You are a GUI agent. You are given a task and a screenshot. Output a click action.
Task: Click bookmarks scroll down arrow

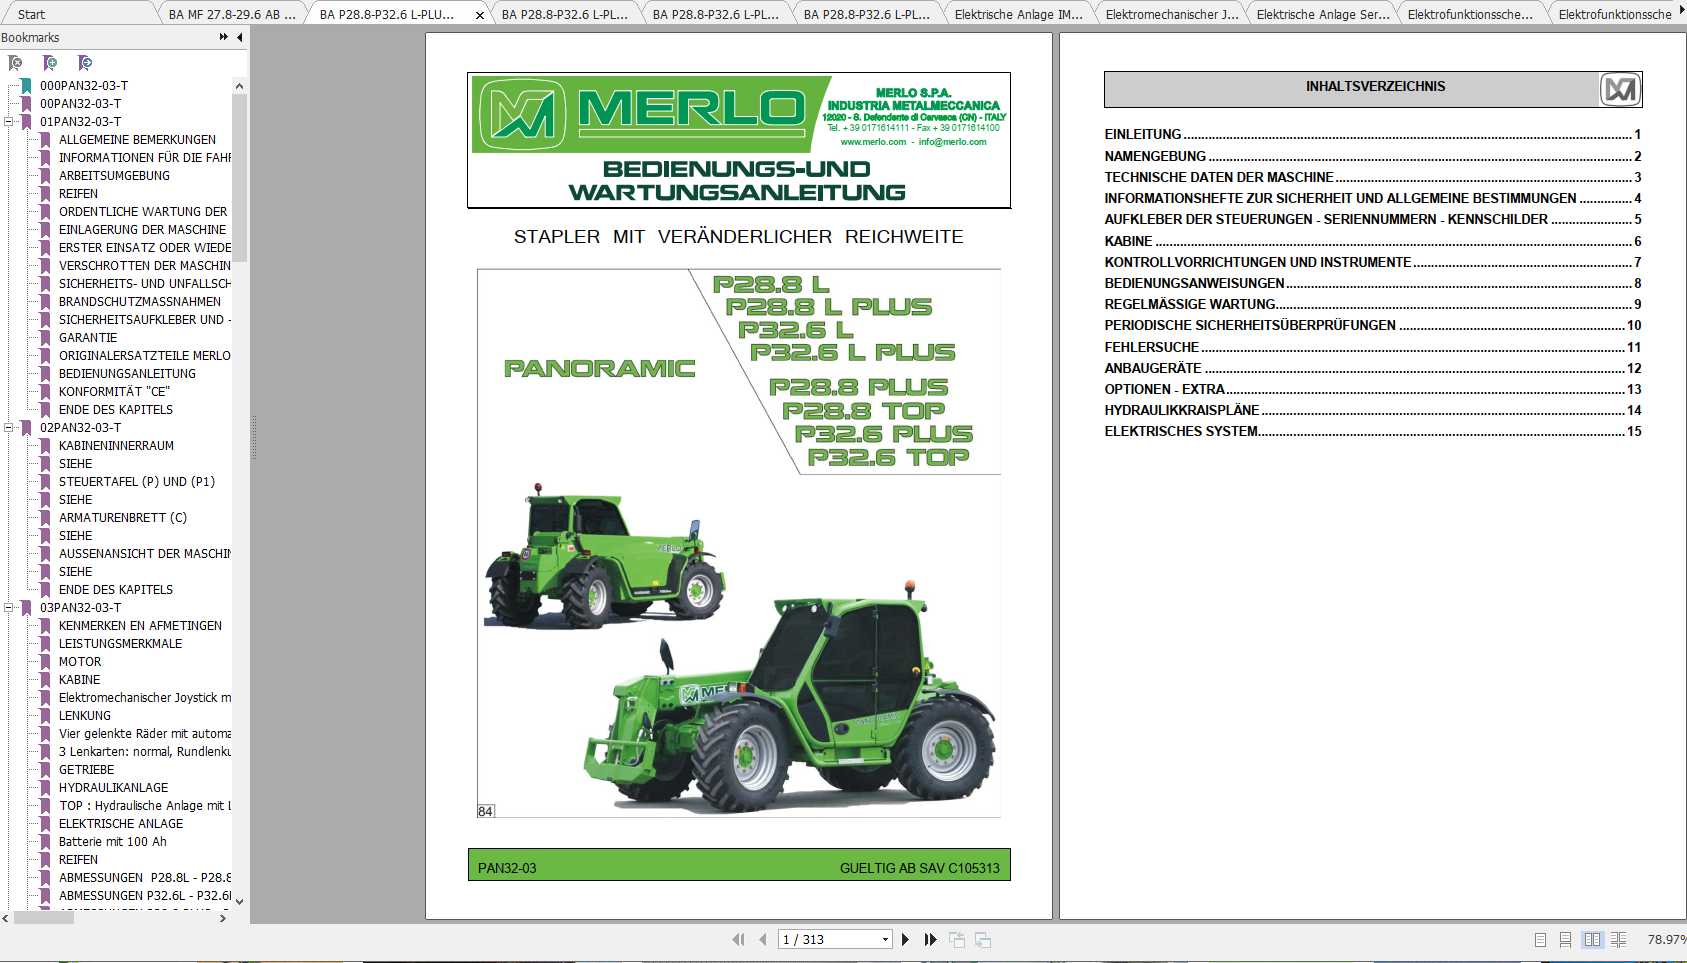[239, 901]
